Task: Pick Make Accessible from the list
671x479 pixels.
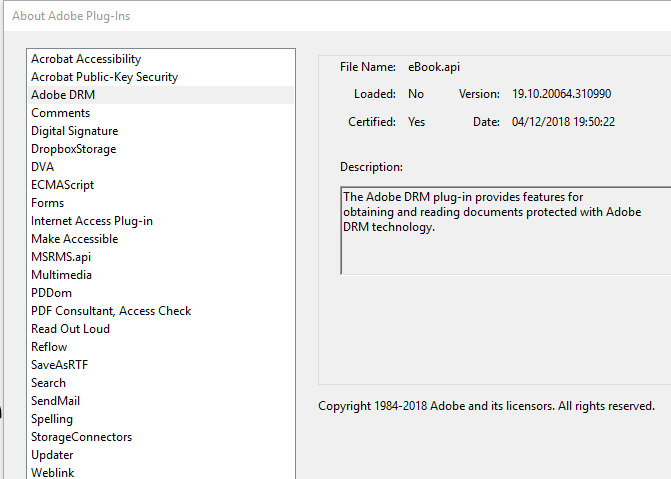Action: point(74,239)
